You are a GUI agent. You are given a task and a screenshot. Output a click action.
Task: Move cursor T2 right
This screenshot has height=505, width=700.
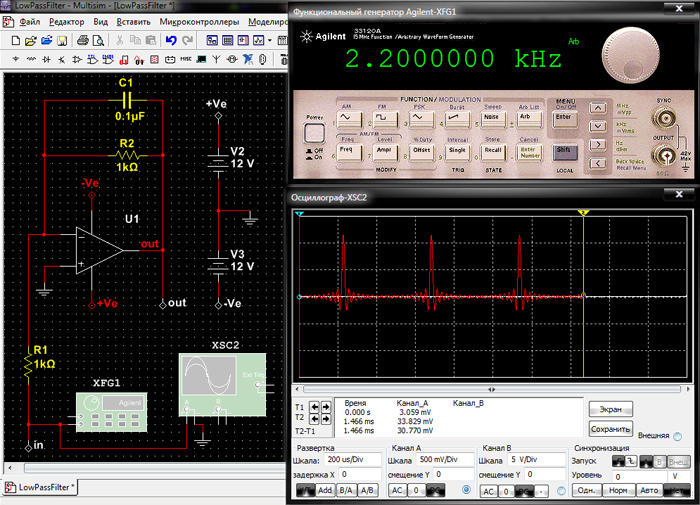click(x=326, y=419)
